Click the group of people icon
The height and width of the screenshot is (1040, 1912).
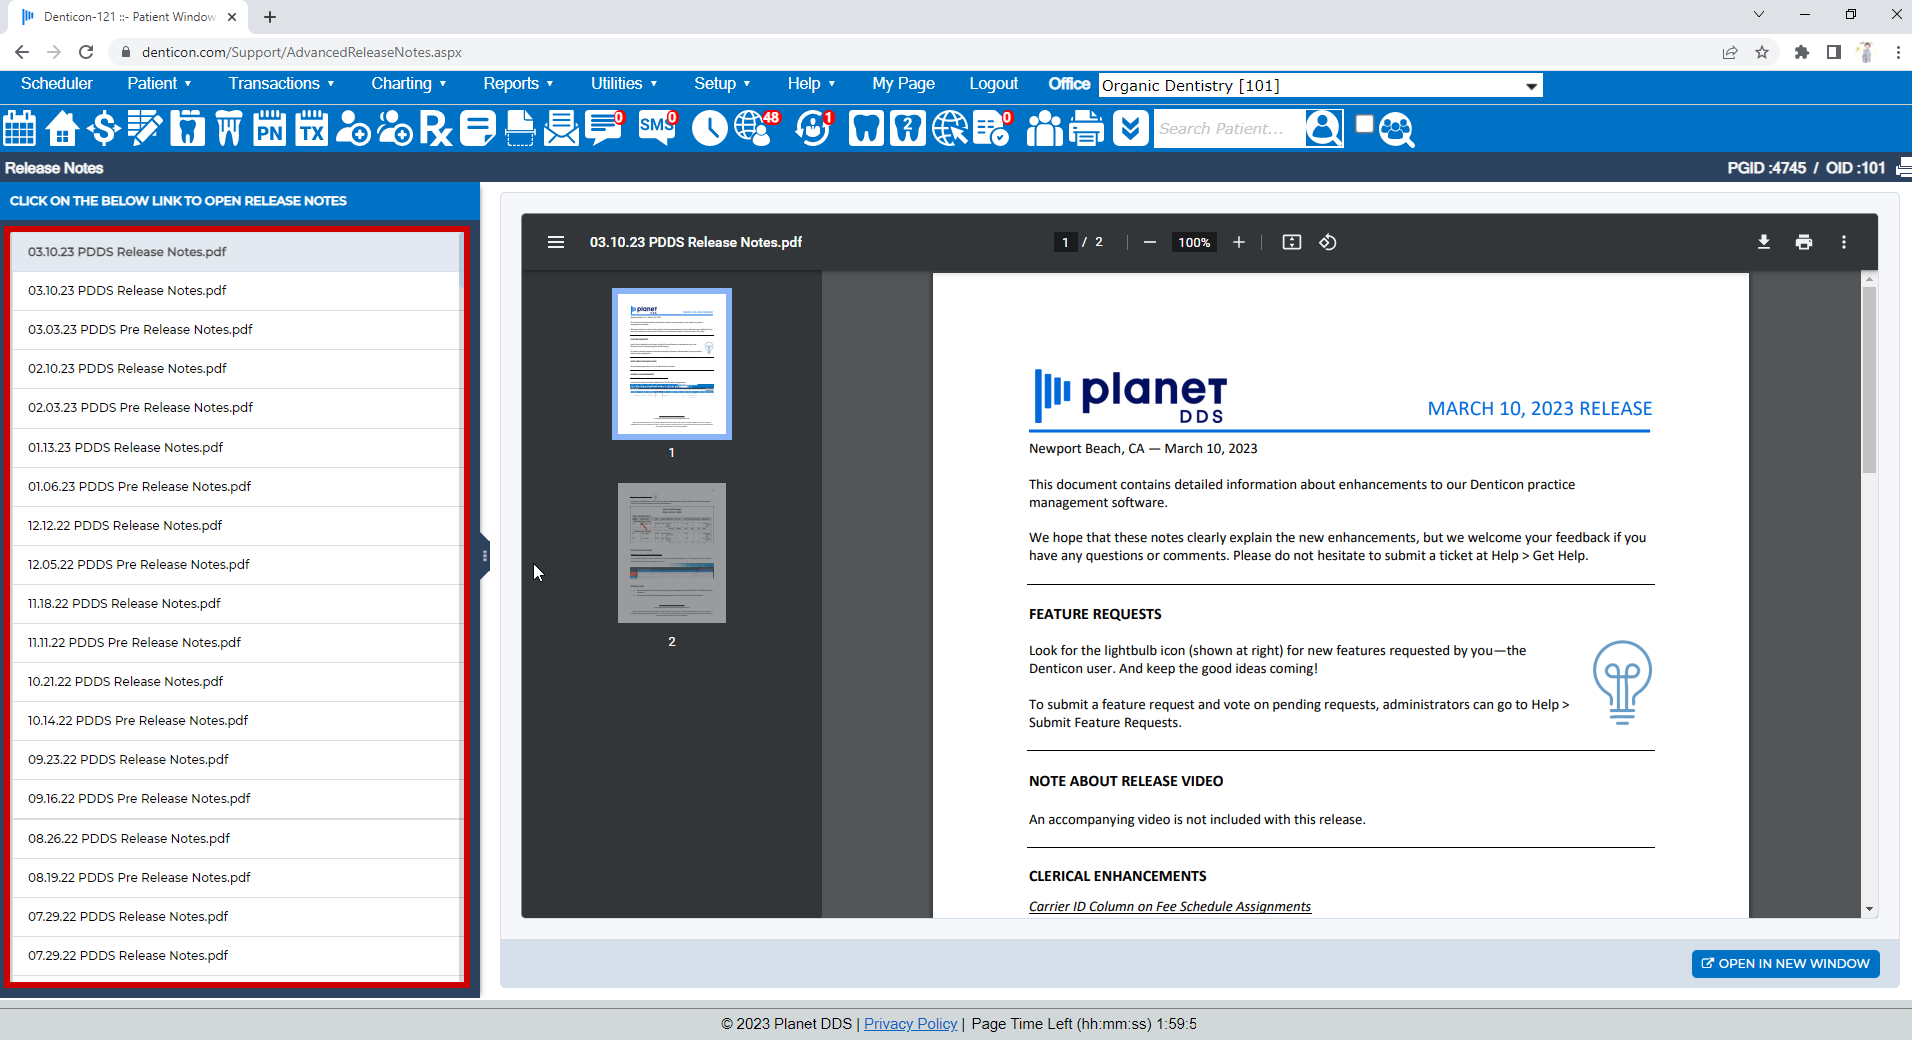pyautogui.click(x=1045, y=129)
